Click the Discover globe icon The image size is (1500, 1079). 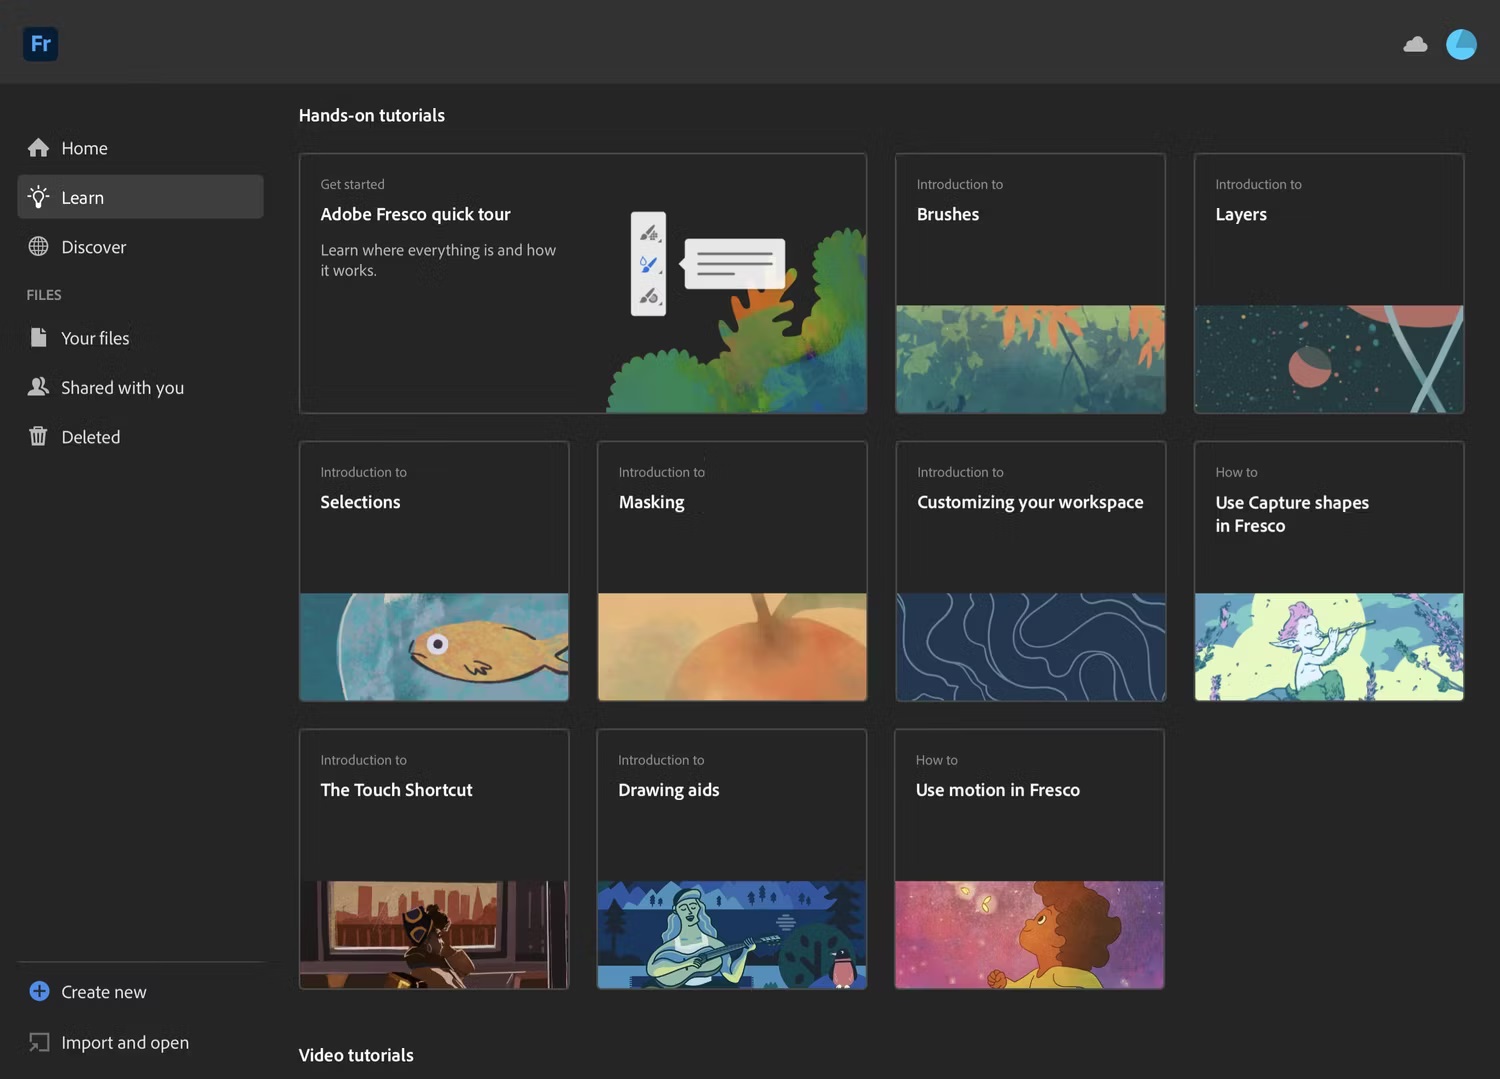[38, 247]
